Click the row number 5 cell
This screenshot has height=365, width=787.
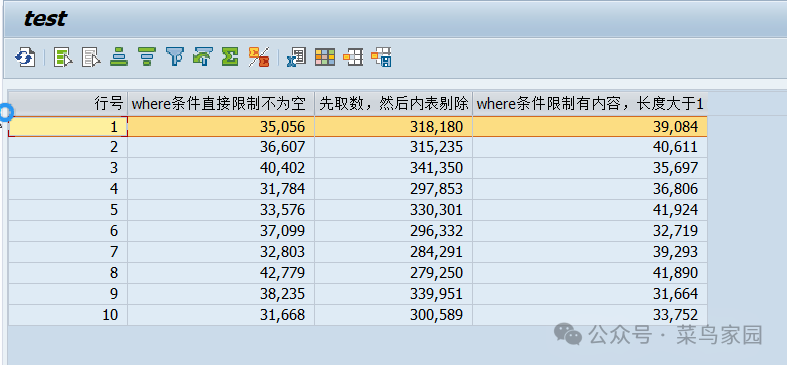coord(68,210)
